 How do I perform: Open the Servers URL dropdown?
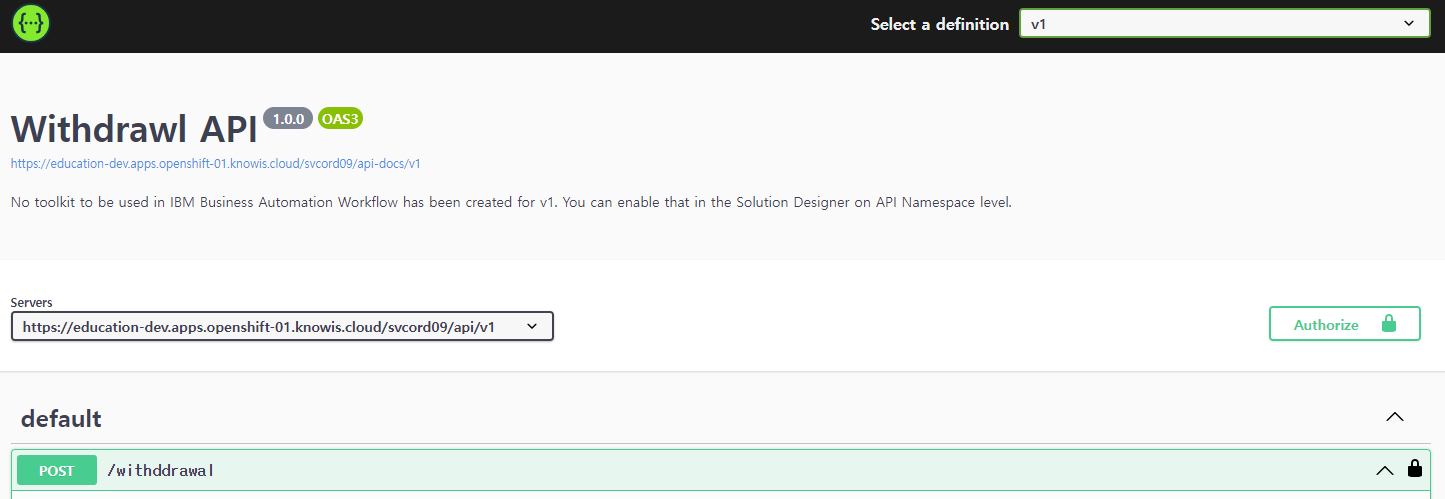click(x=282, y=326)
